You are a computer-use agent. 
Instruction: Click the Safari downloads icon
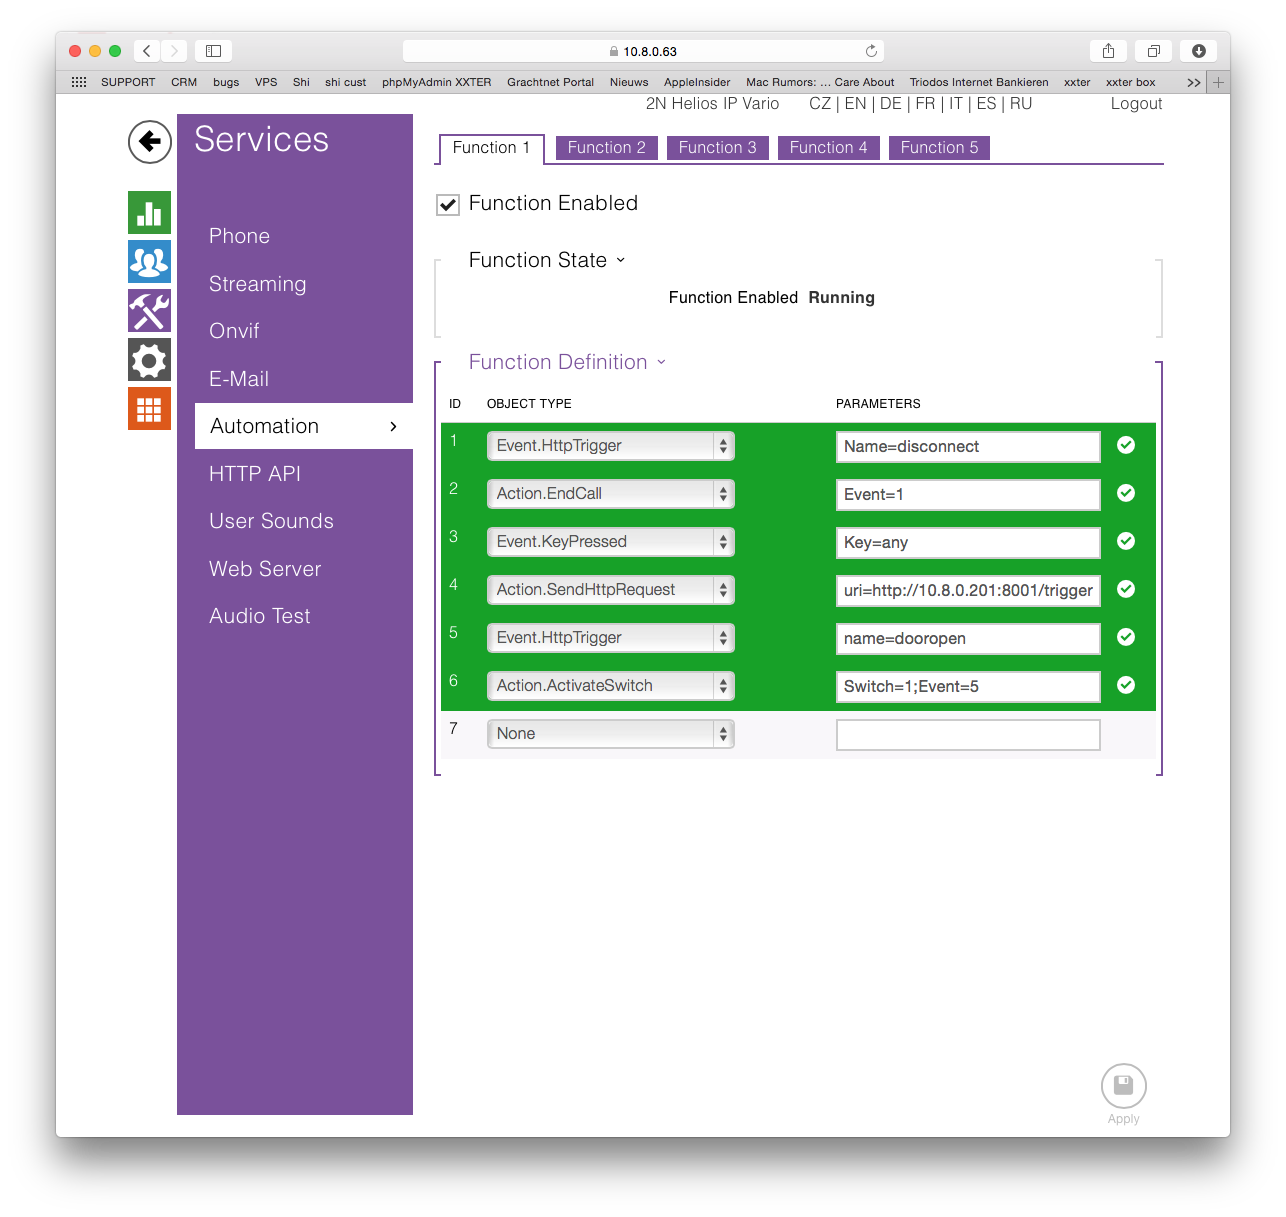coord(1198,51)
